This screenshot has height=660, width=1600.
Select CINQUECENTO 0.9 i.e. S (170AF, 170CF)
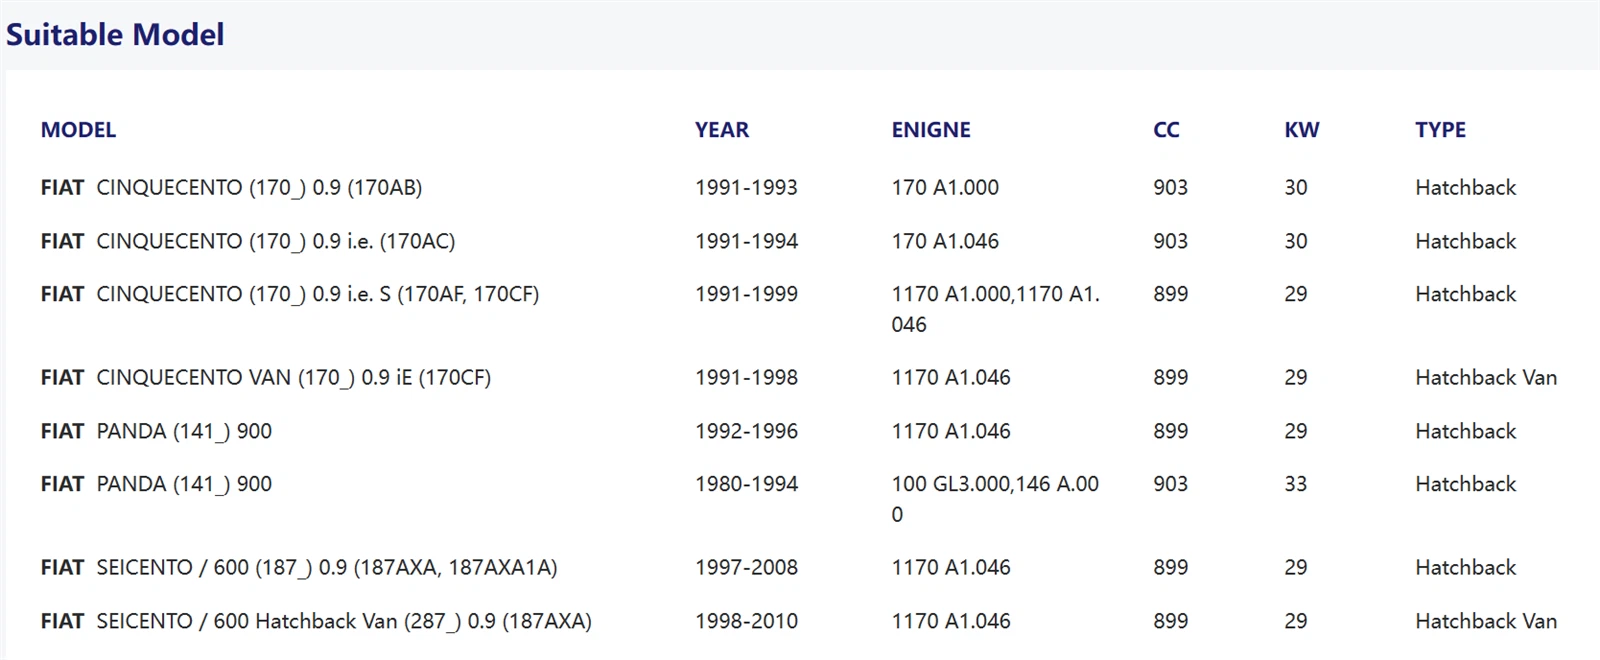click(290, 295)
